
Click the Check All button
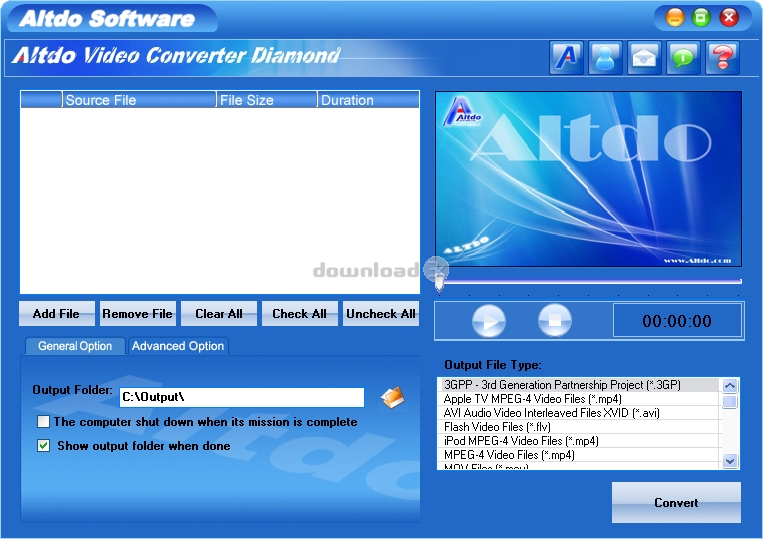[x=299, y=314]
